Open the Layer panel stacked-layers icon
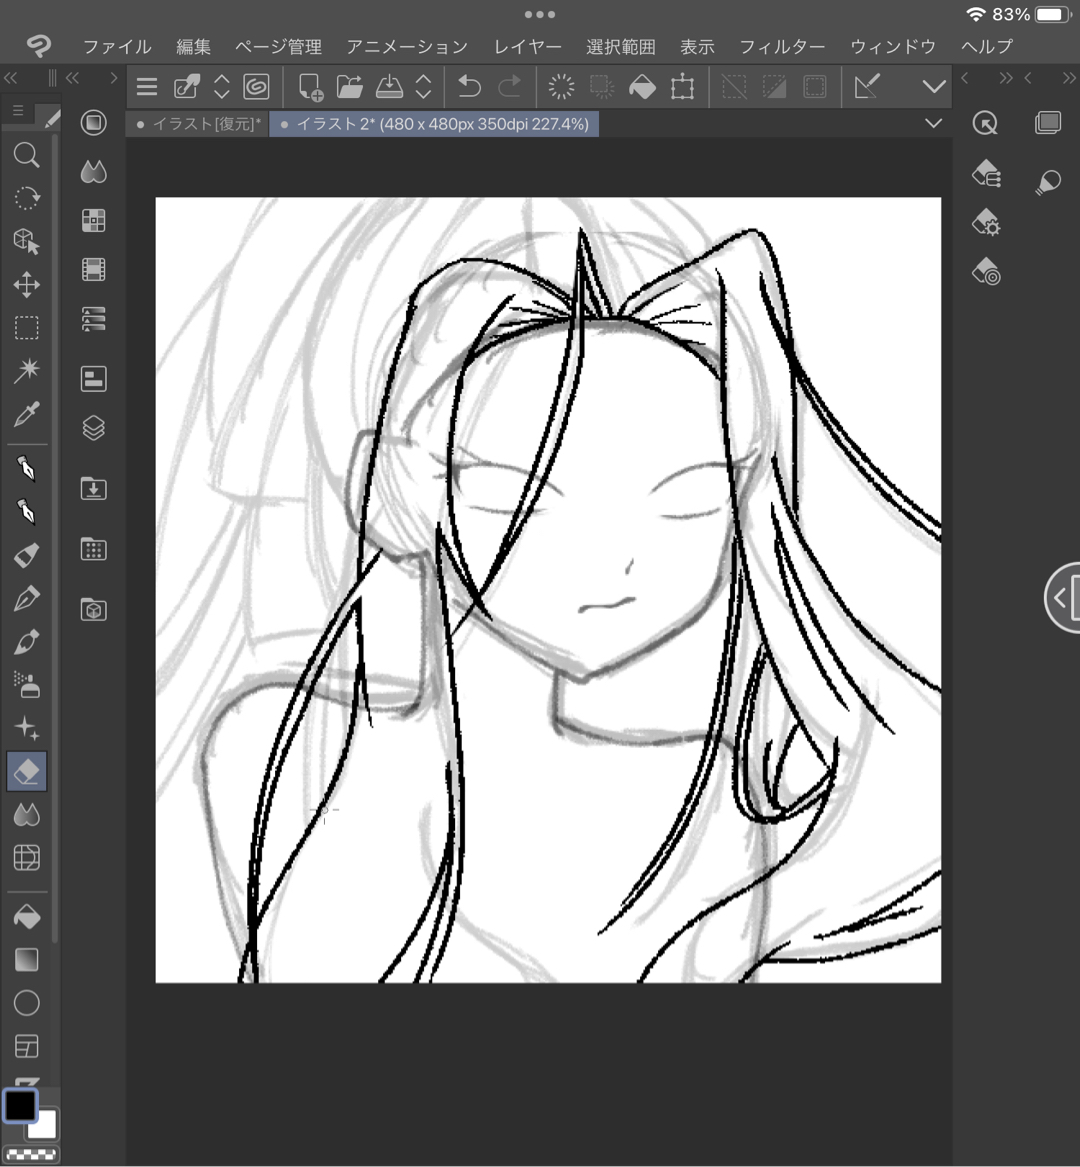The height and width of the screenshot is (1167, 1080). click(93, 428)
